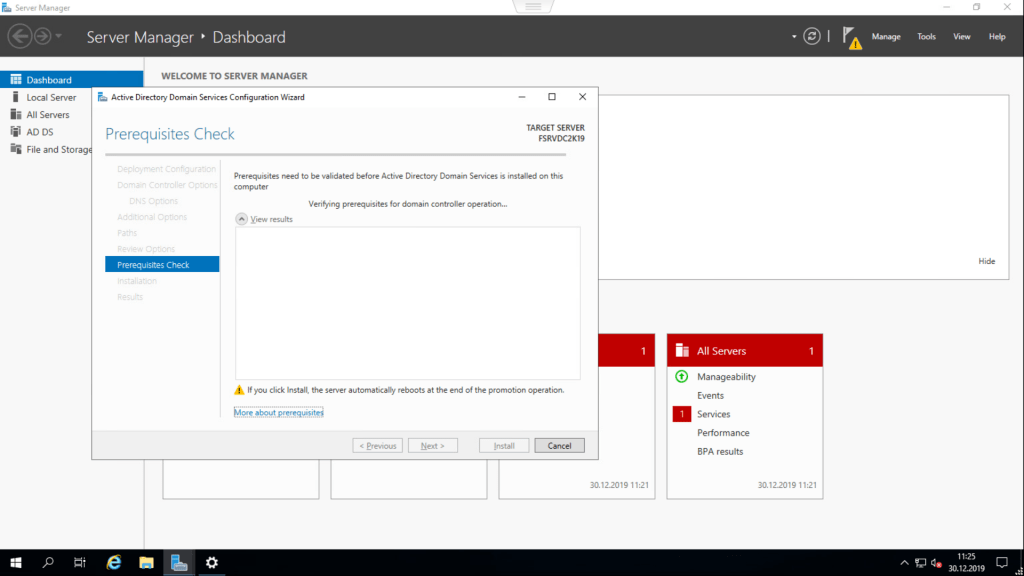Open the navigation history dropdown arrow
This screenshot has height=576, width=1024.
pyautogui.click(x=59, y=37)
